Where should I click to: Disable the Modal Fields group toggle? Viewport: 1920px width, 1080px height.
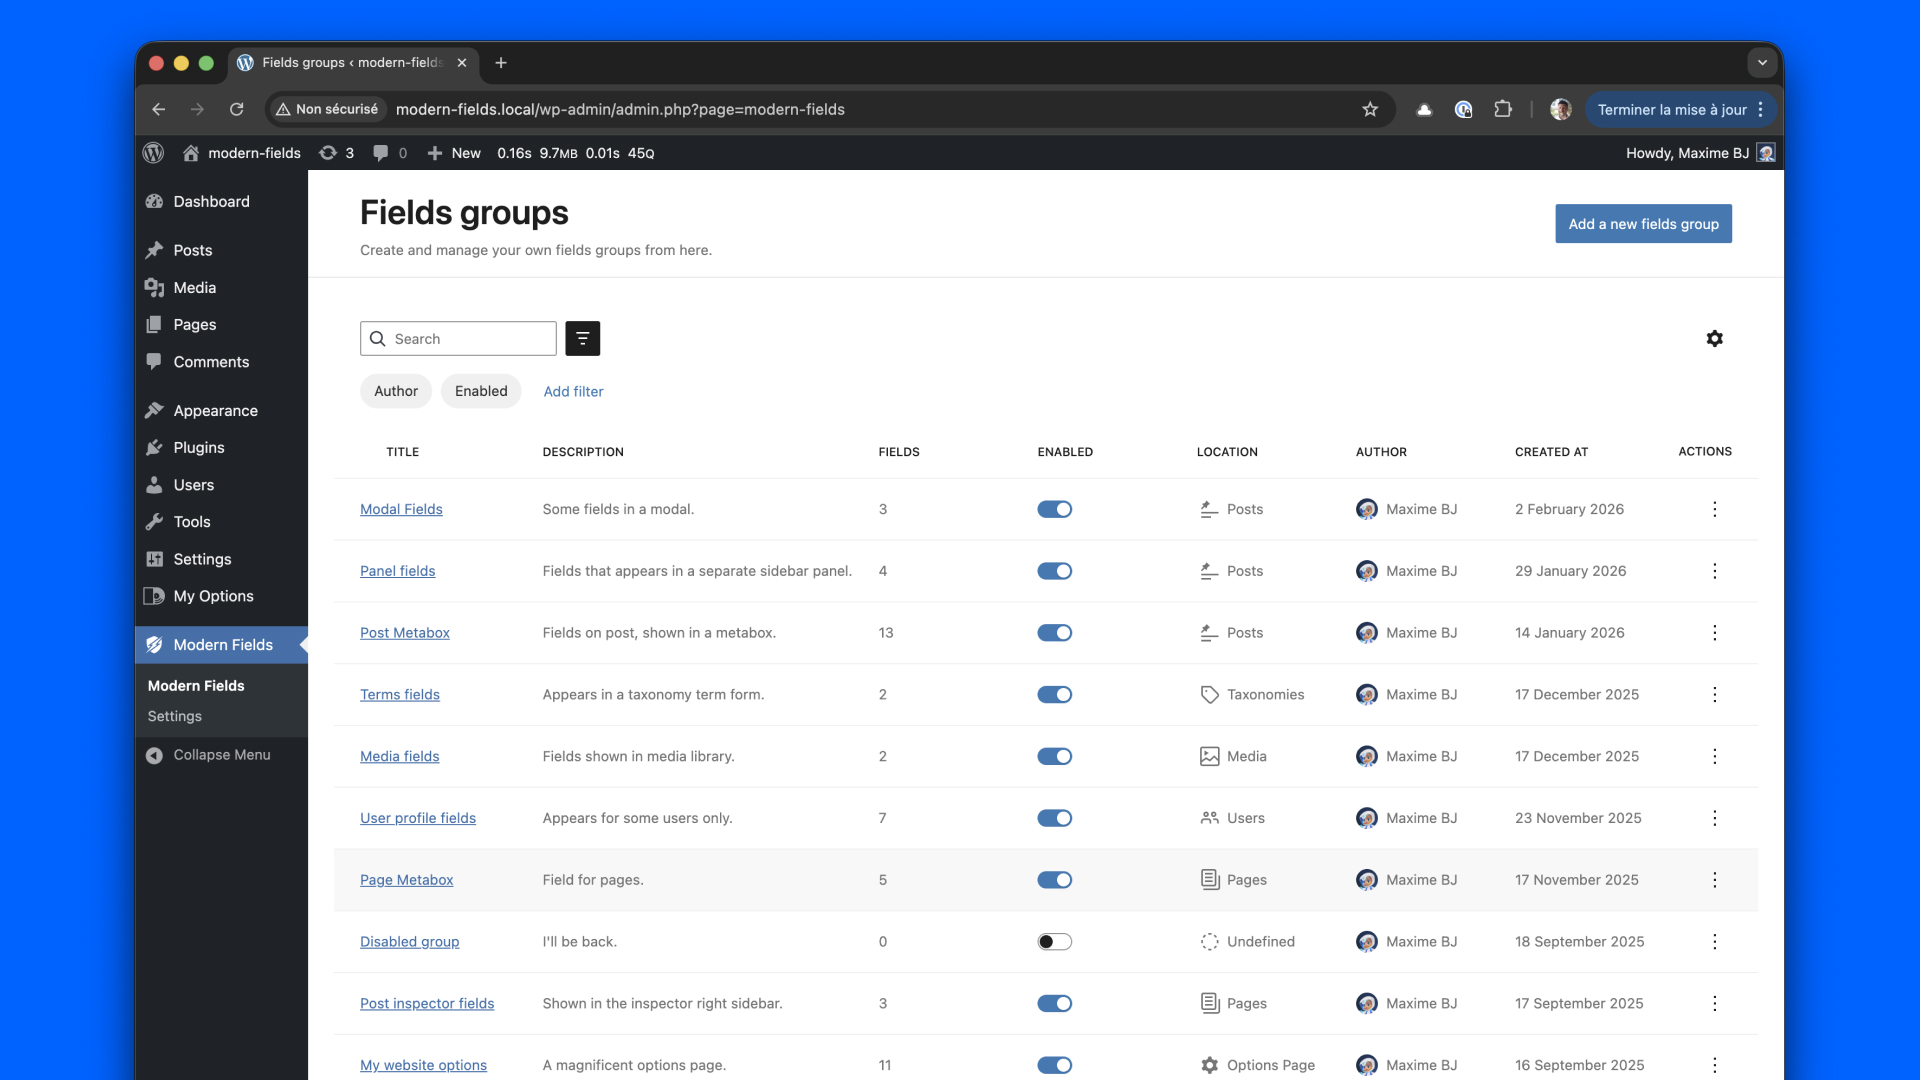pos(1054,509)
